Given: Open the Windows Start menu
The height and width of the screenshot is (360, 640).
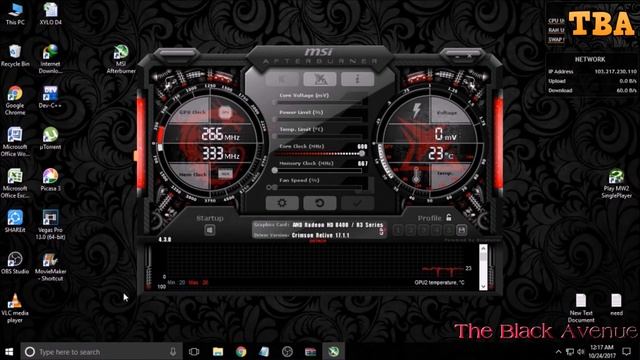Looking at the screenshot, I should coord(9,351).
